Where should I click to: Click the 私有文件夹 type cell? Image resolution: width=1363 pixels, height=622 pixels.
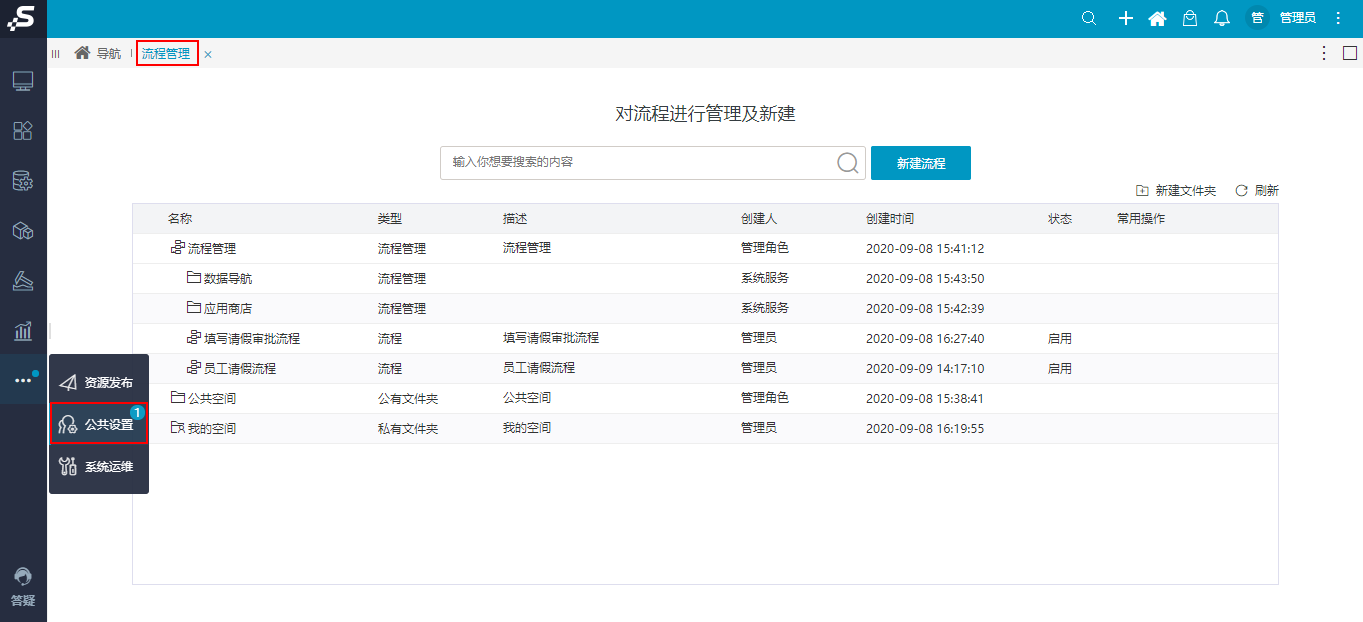click(x=407, y=428)
